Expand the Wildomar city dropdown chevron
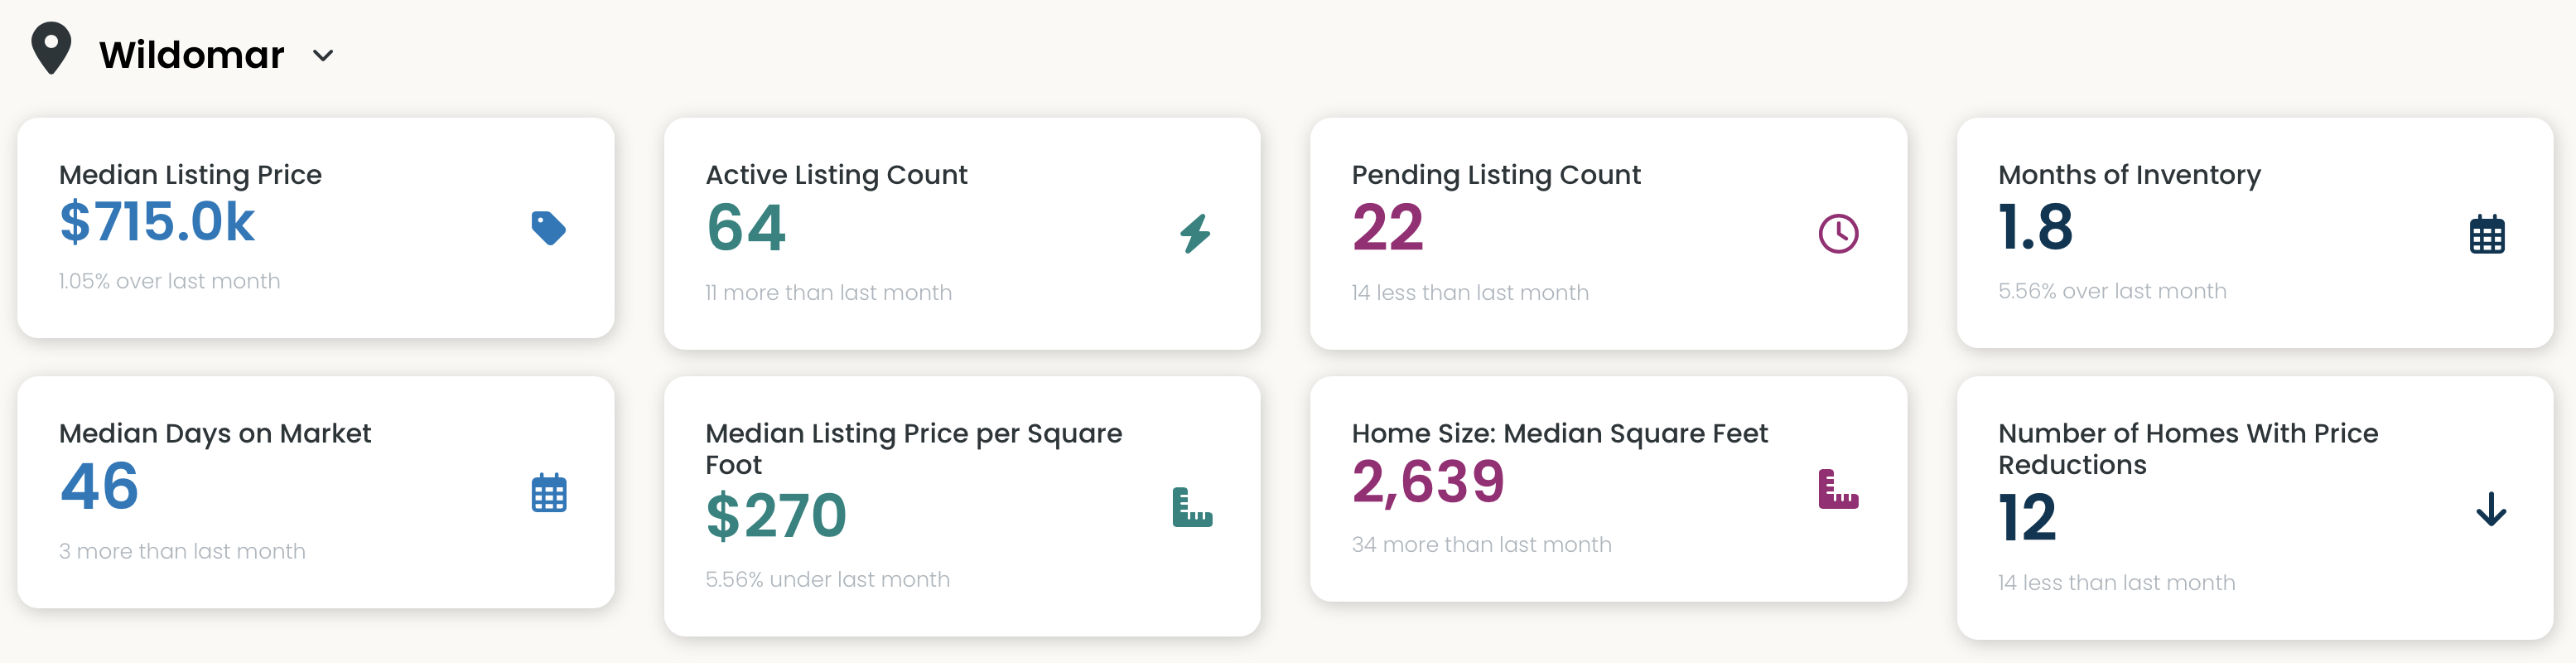This screenshot has height=663, width=2576. coord(323,56)
